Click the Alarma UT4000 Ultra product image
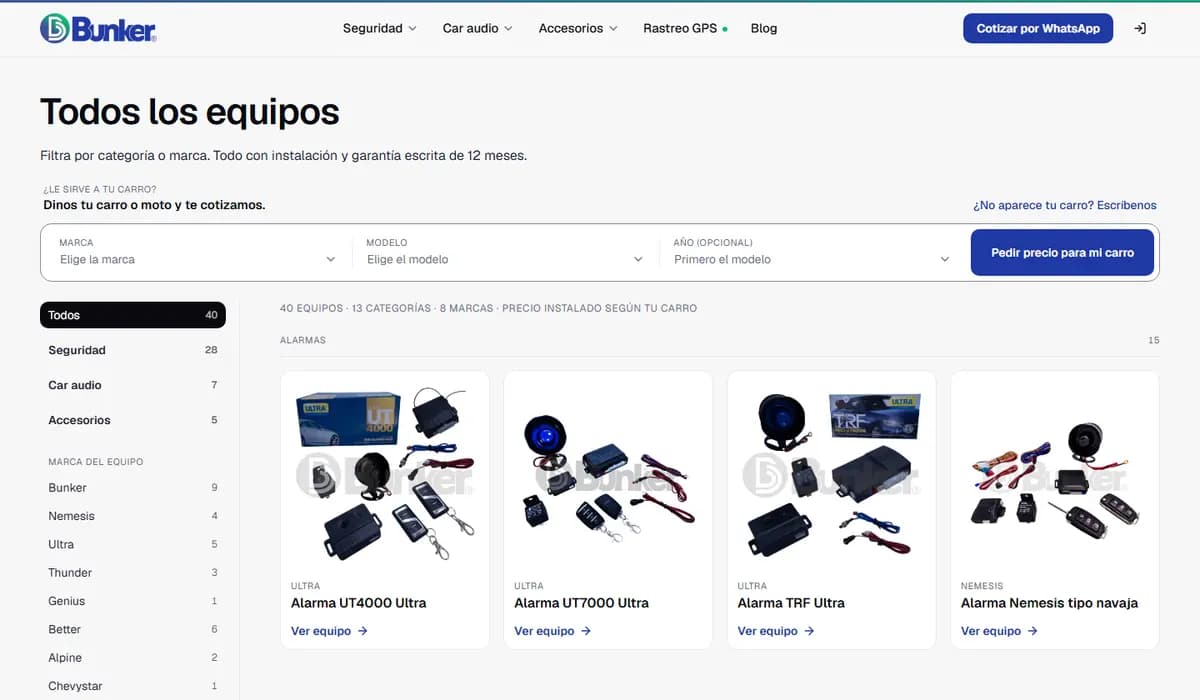Screen dimensions: 1200x700 pyautogui.click(x=385, y=475)
